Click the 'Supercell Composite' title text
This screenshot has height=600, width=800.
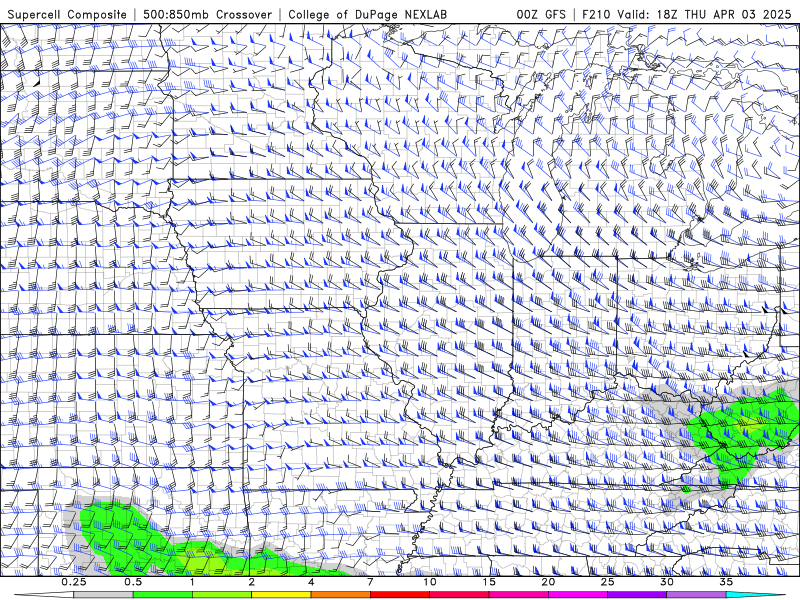click(67, 14)
